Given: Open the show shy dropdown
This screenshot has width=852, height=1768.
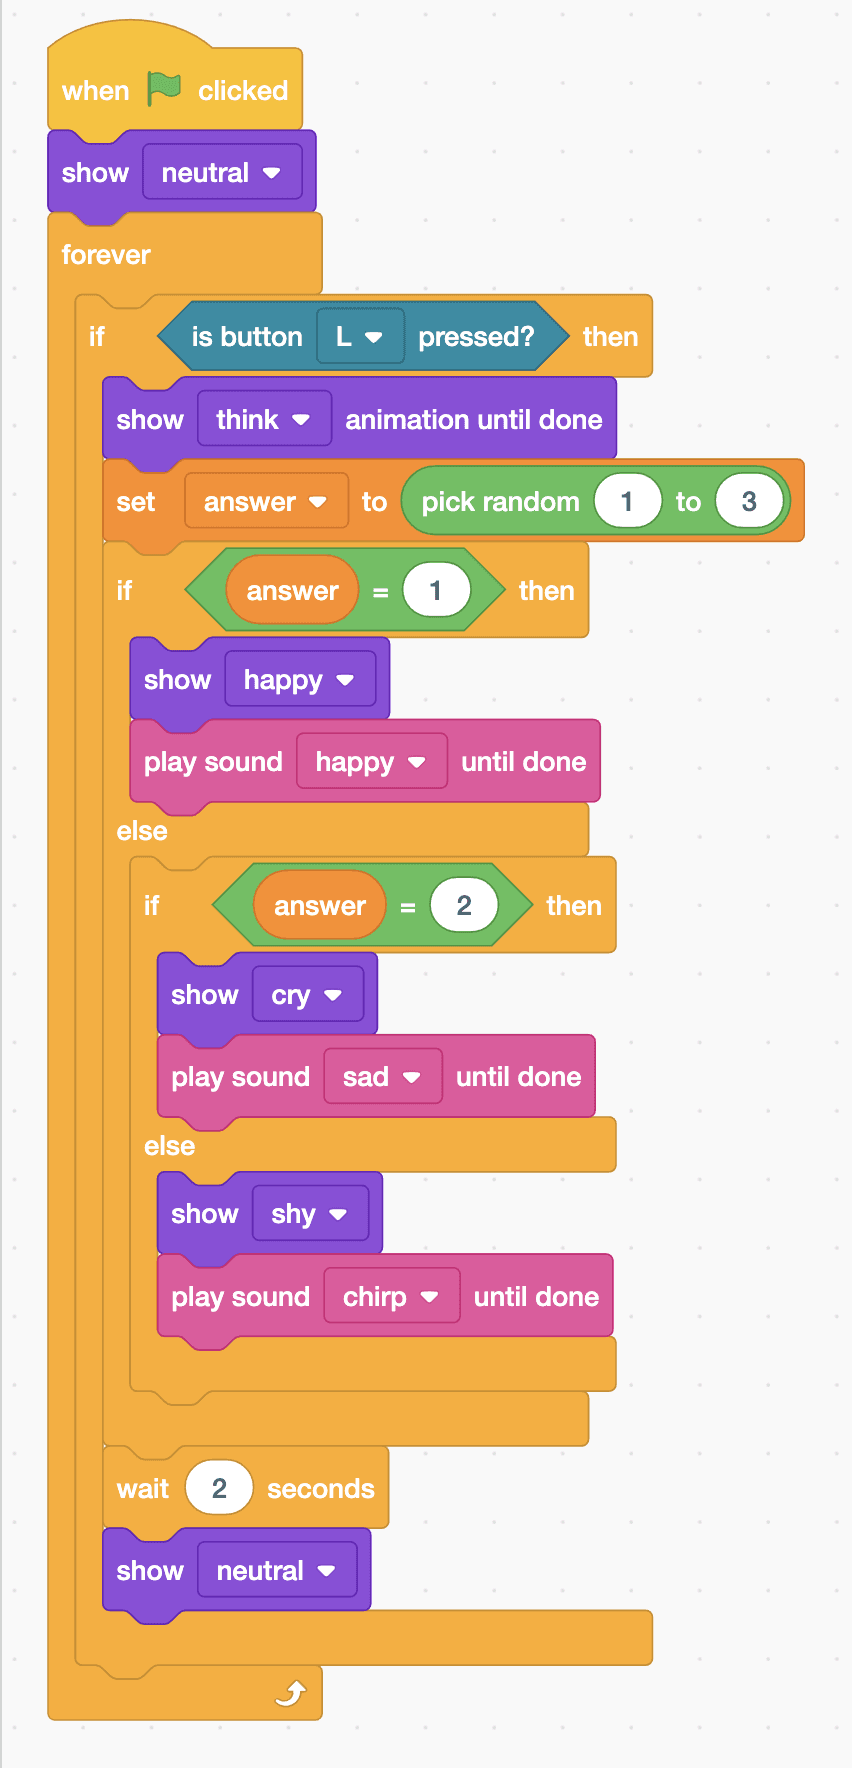Looking at the screenshot, I should pos(310,1213).
